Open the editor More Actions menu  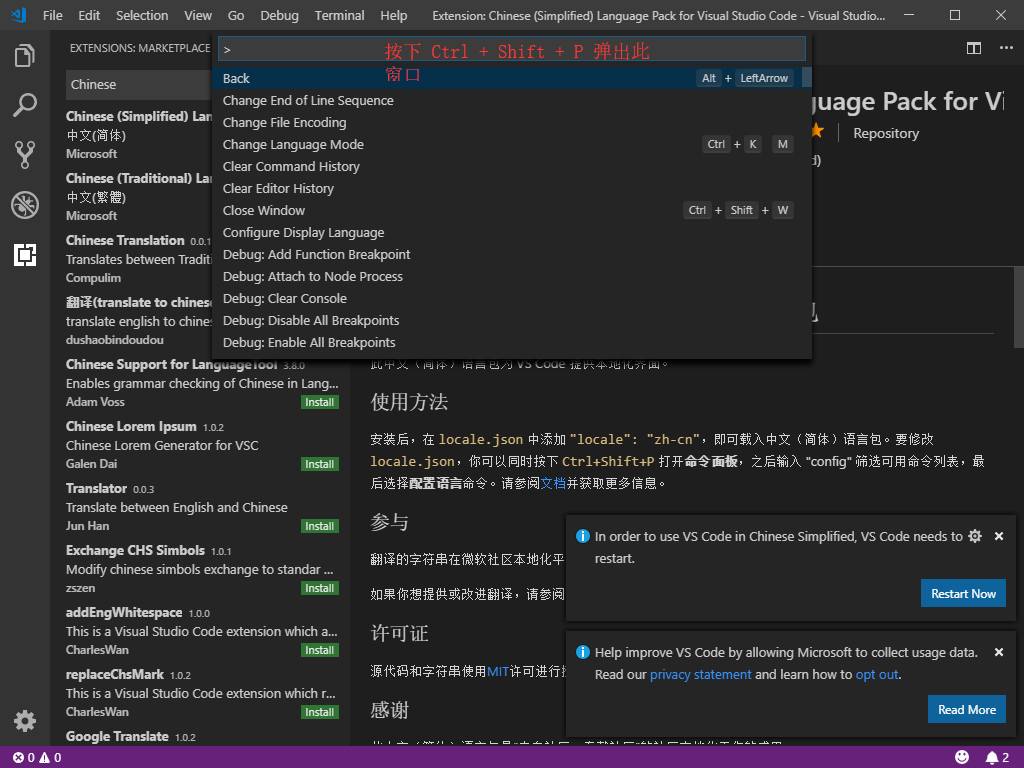(1006, 48)
